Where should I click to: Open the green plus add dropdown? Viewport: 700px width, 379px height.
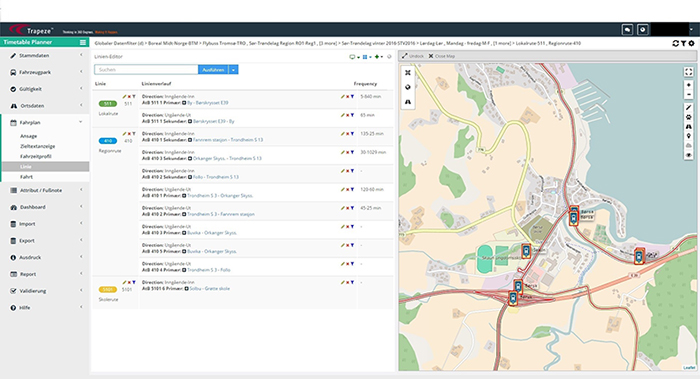point(379,57)
